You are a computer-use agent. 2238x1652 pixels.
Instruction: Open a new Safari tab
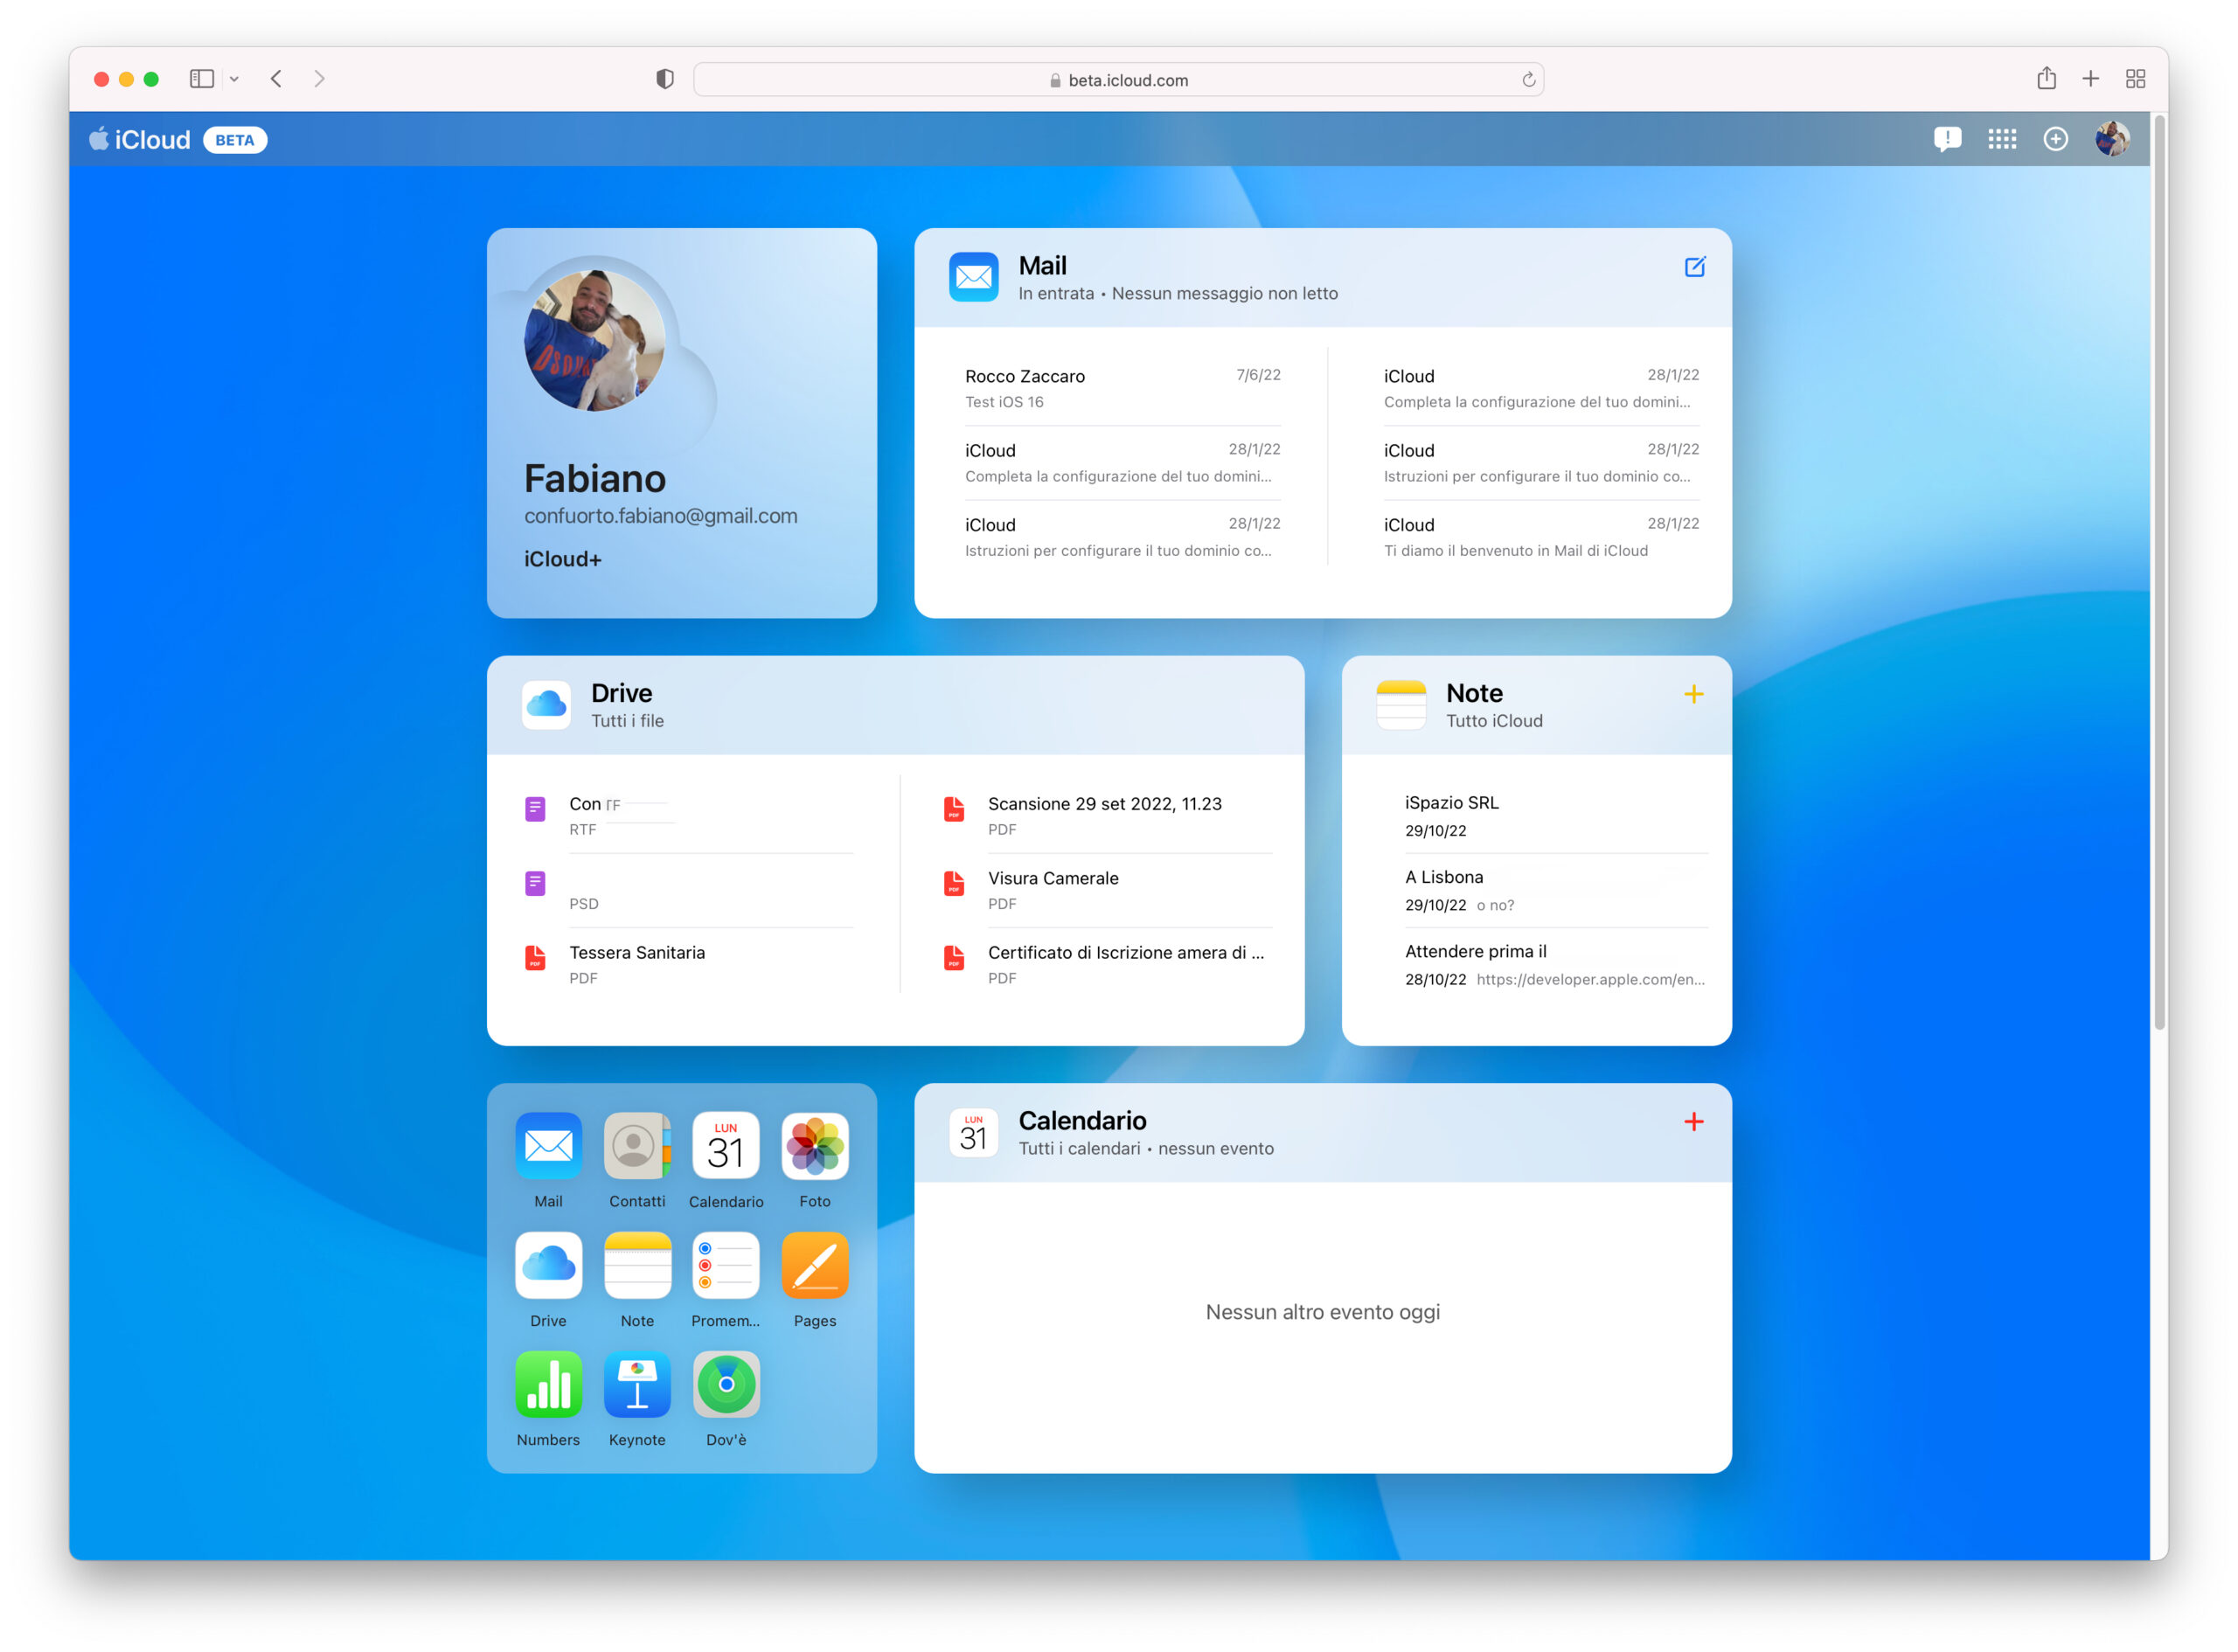pos(2090,79)
